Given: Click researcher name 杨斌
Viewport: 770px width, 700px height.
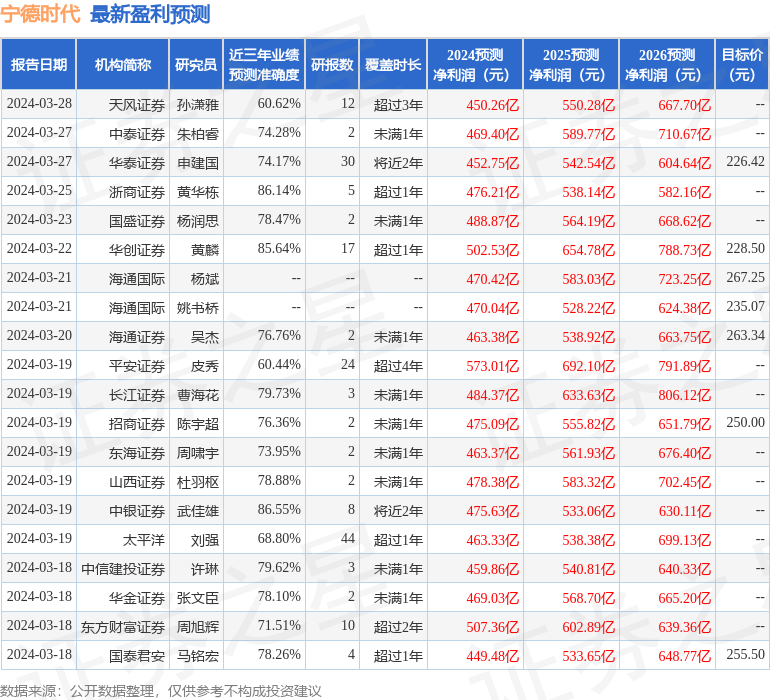Looking at the screenshot, I should point(205,279).
